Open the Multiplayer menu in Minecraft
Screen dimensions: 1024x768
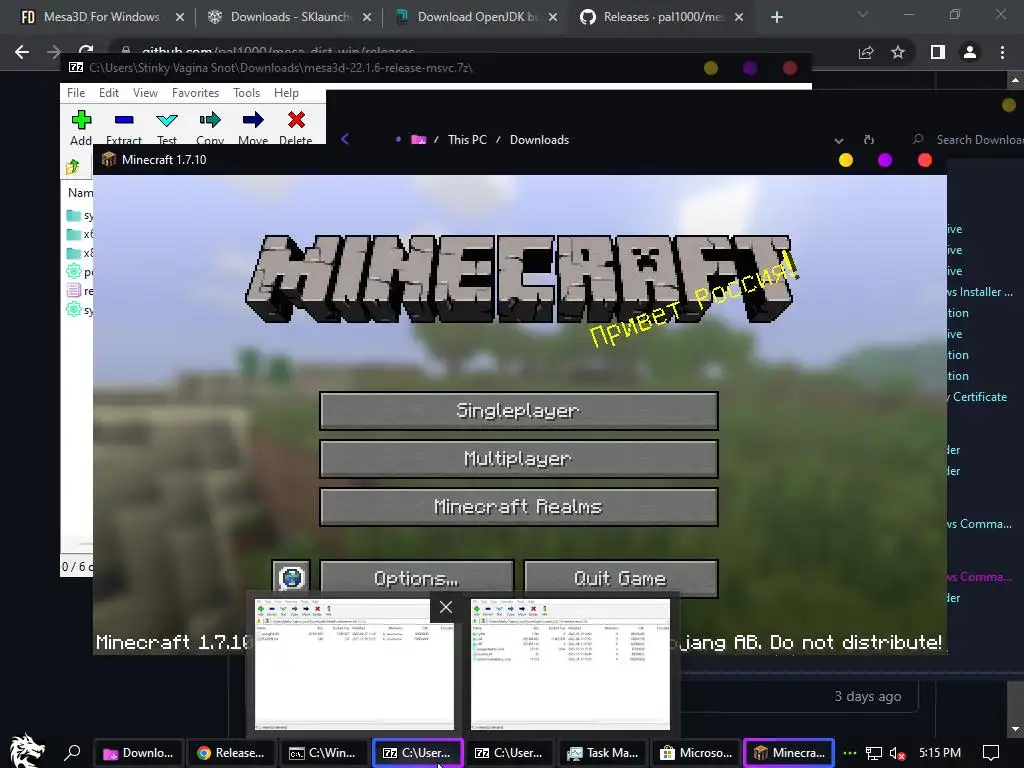pyautogui.click(x=519, y=458)
